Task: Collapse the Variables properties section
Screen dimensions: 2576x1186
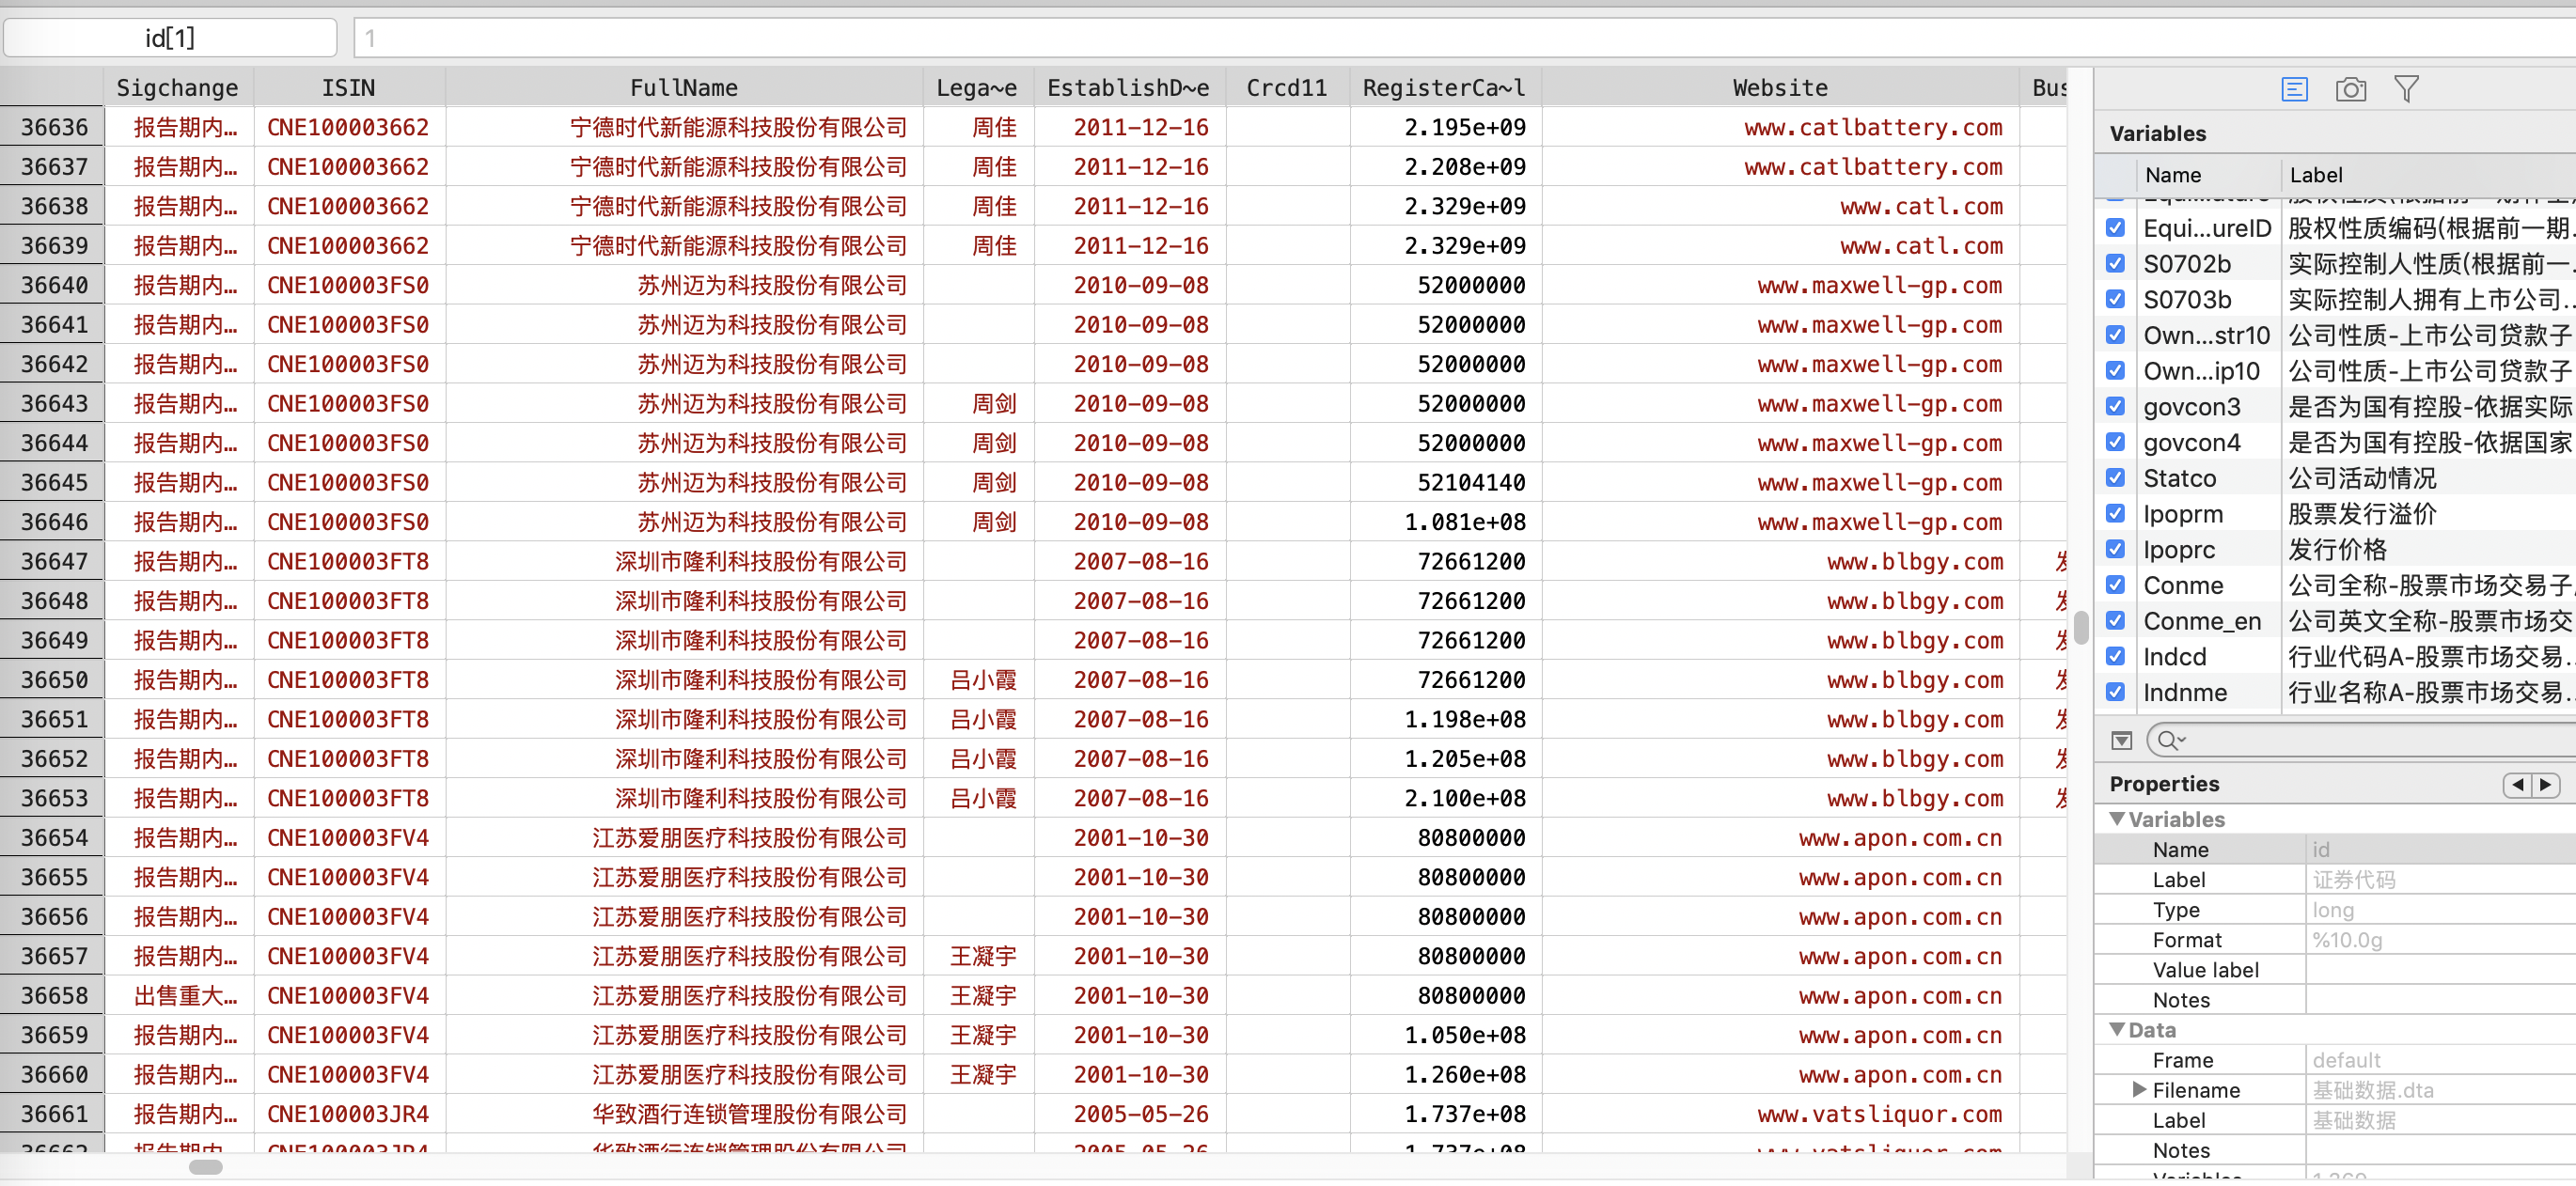Action: tap(2117, 819)
